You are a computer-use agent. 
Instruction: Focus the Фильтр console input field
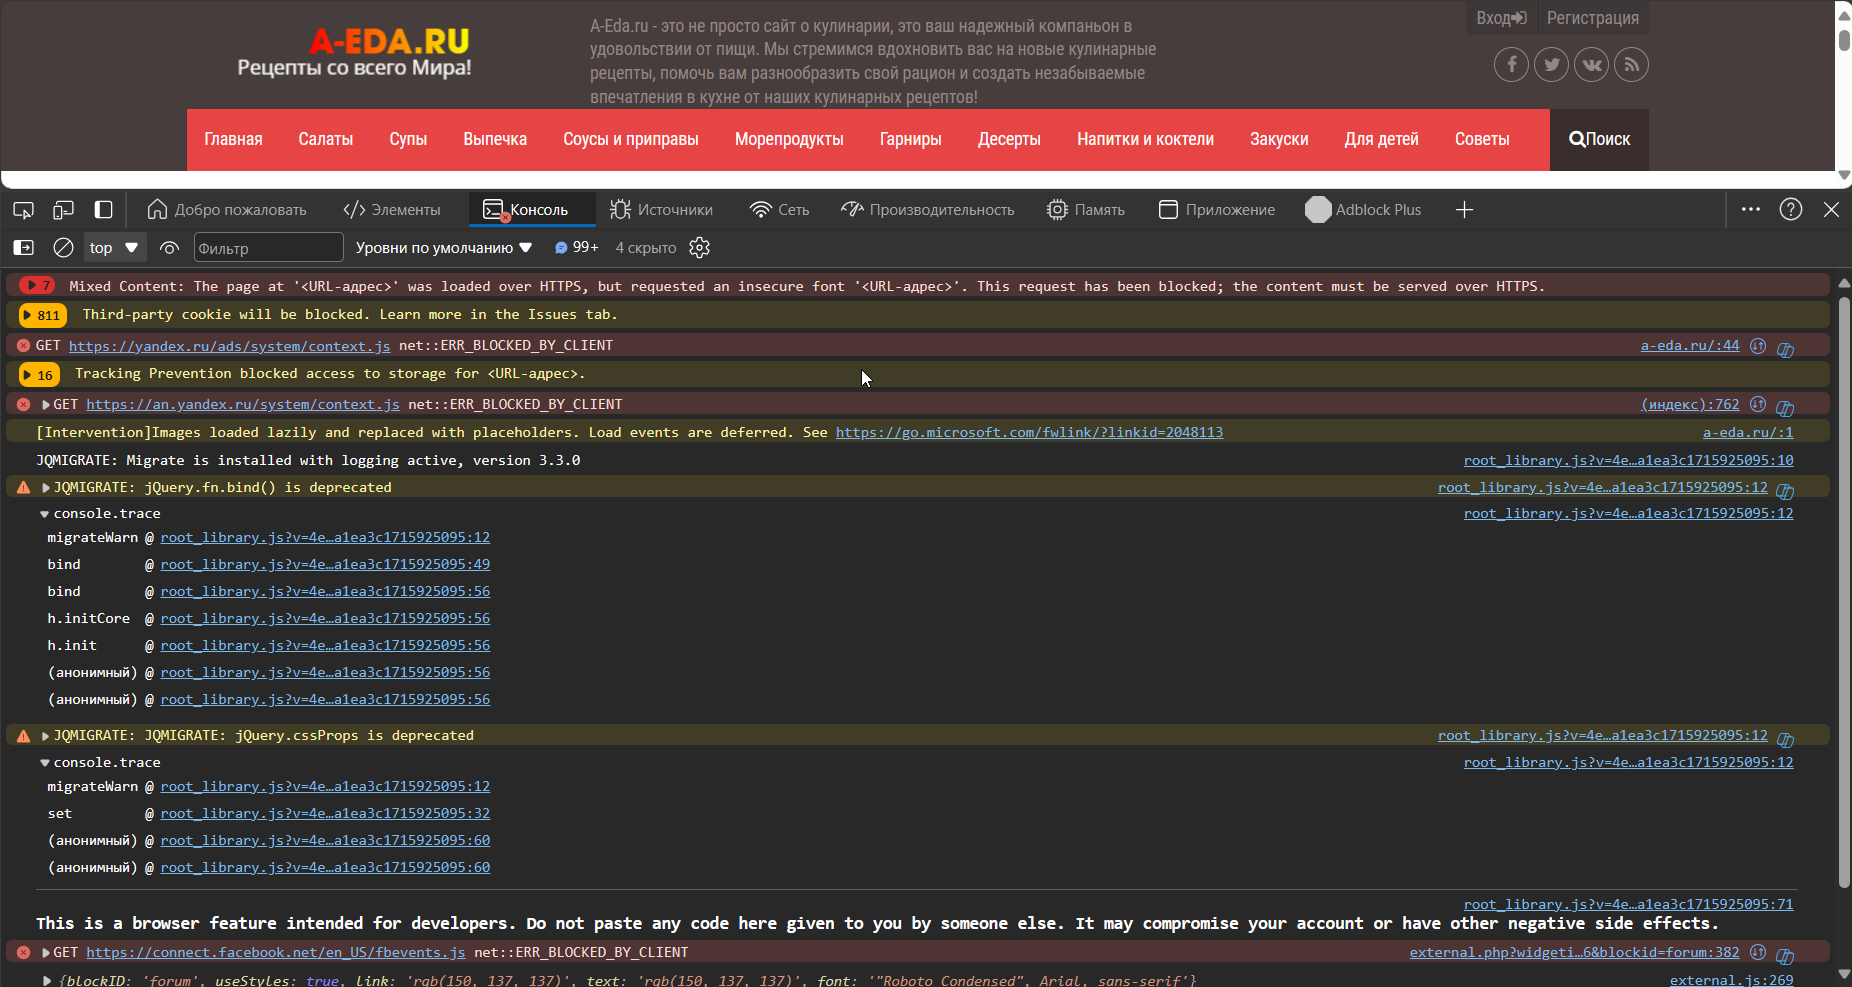coord(268,248)
